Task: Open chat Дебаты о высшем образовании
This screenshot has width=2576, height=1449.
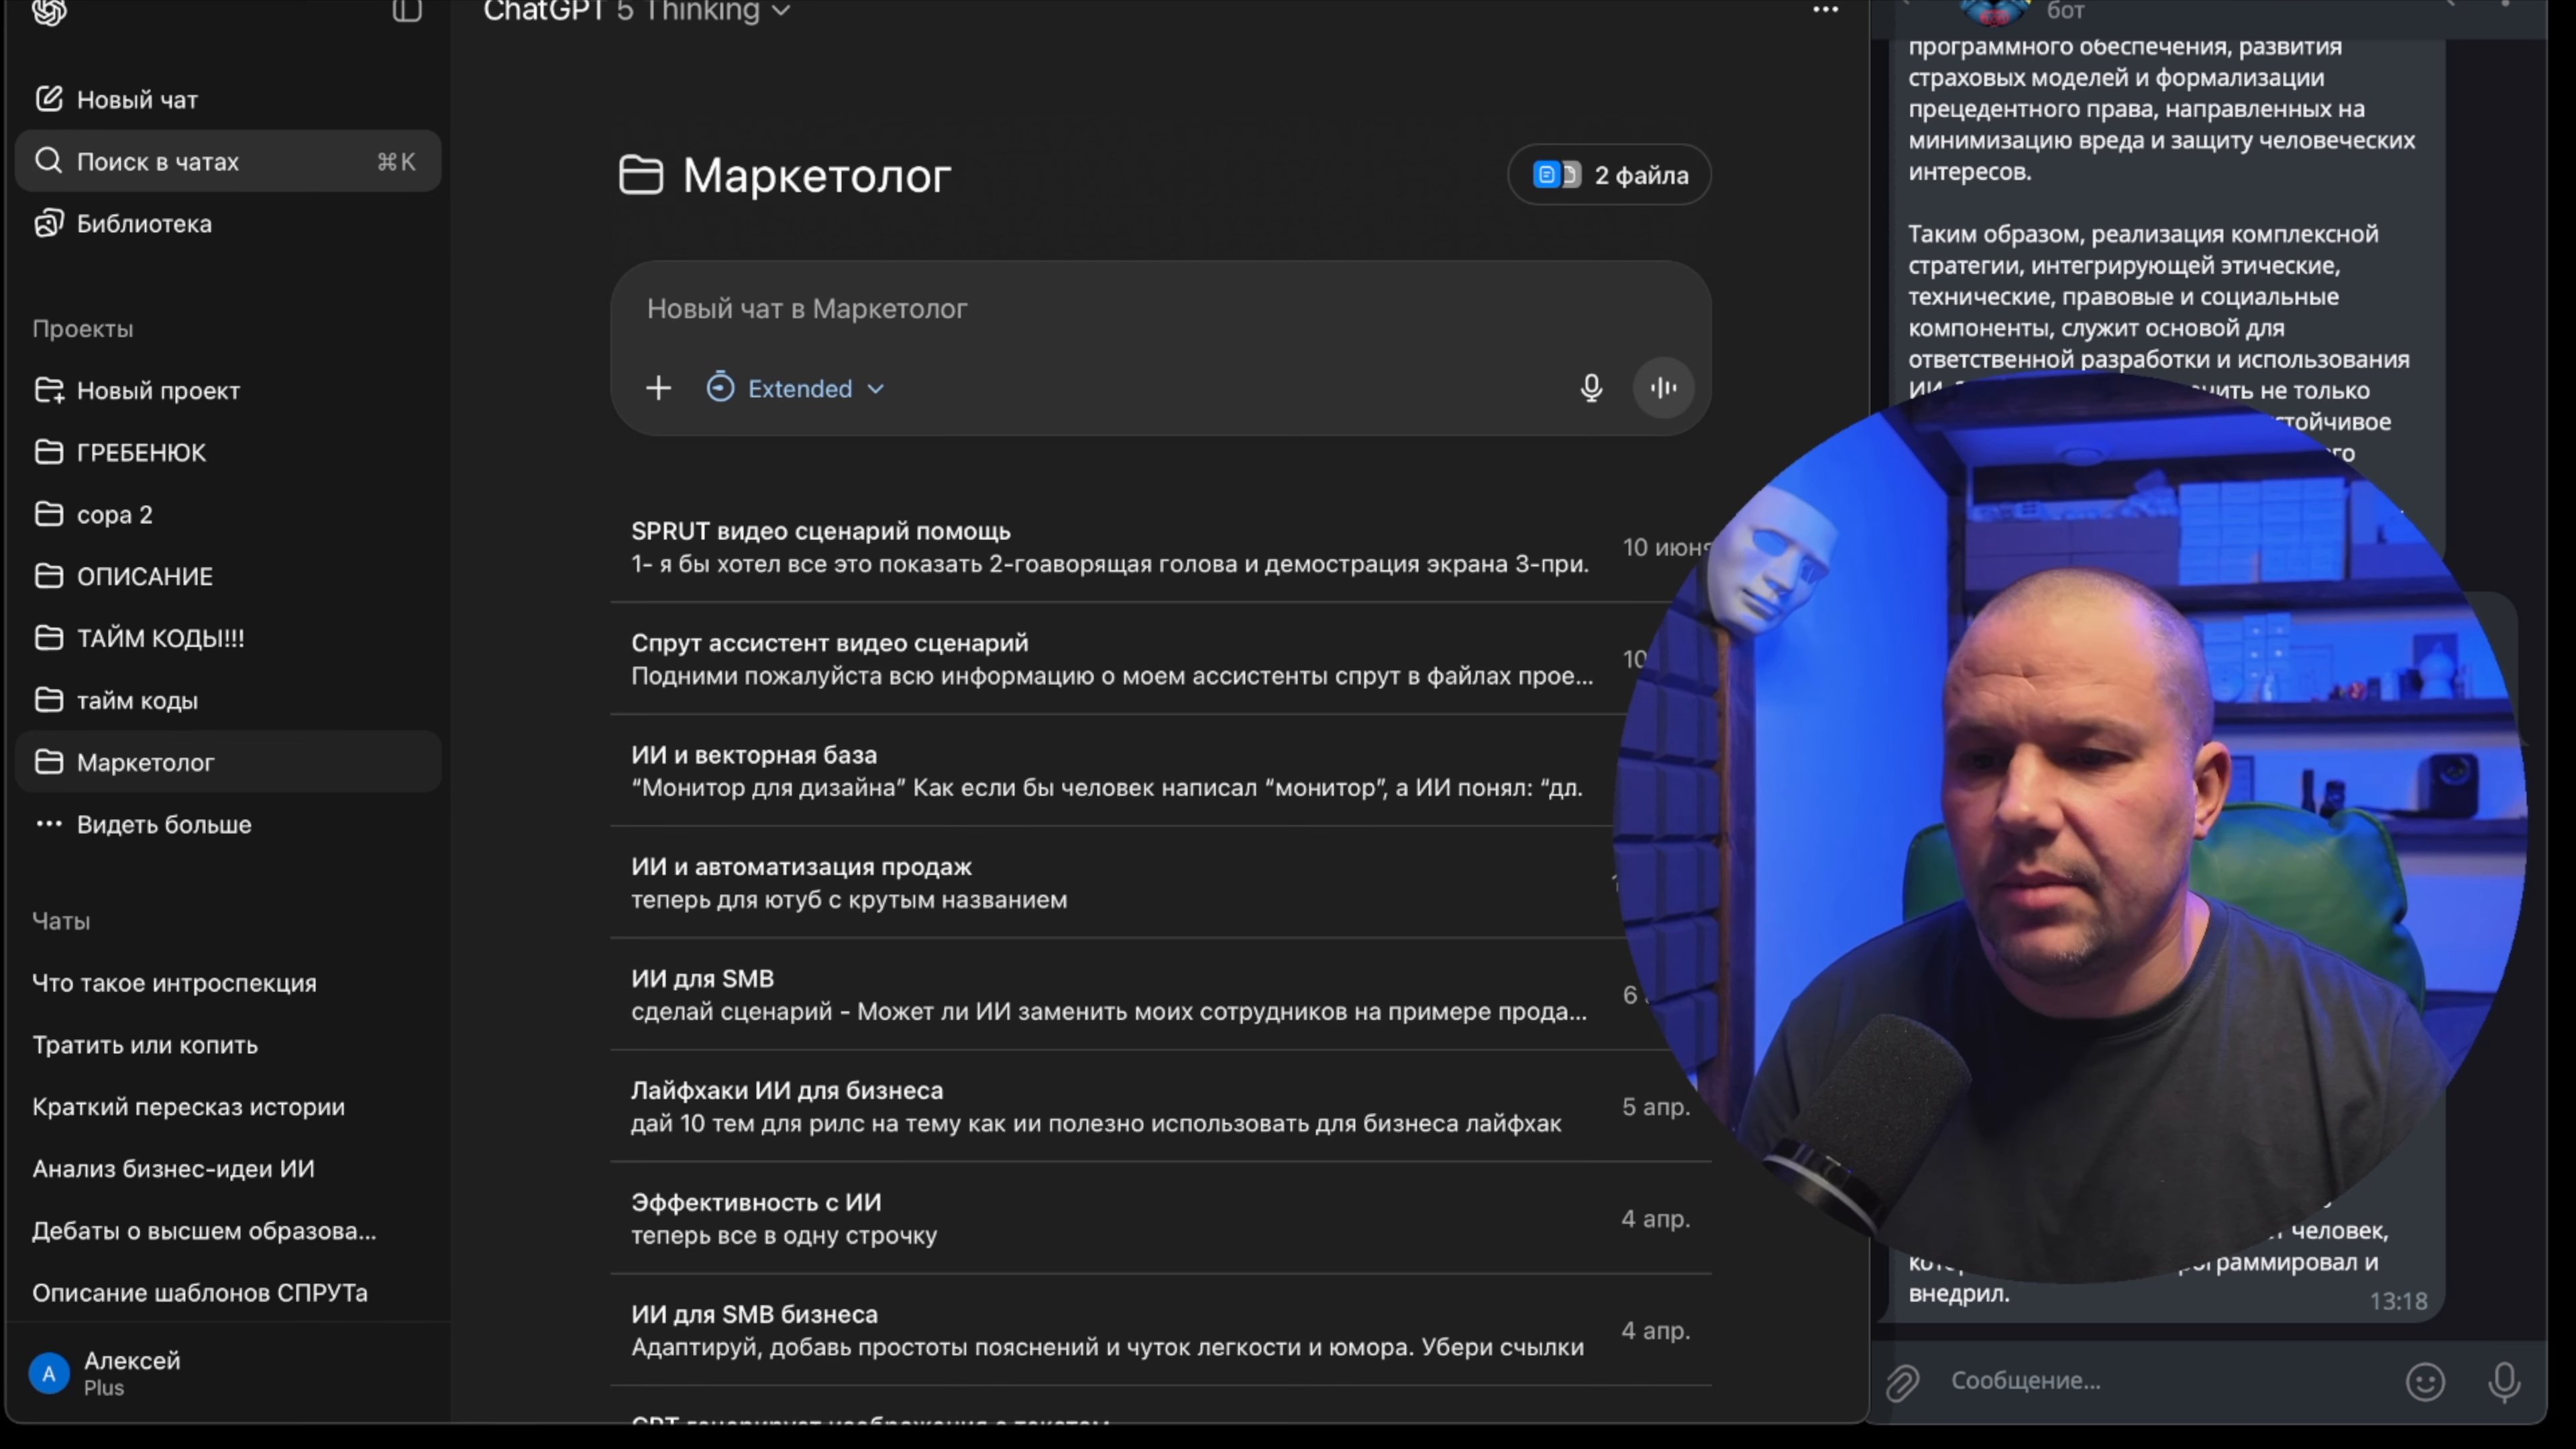Action: click(x=228, y=1231)
